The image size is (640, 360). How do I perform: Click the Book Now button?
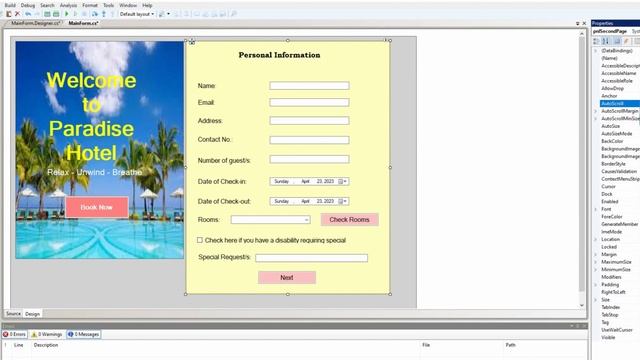[x=97, y=207]
